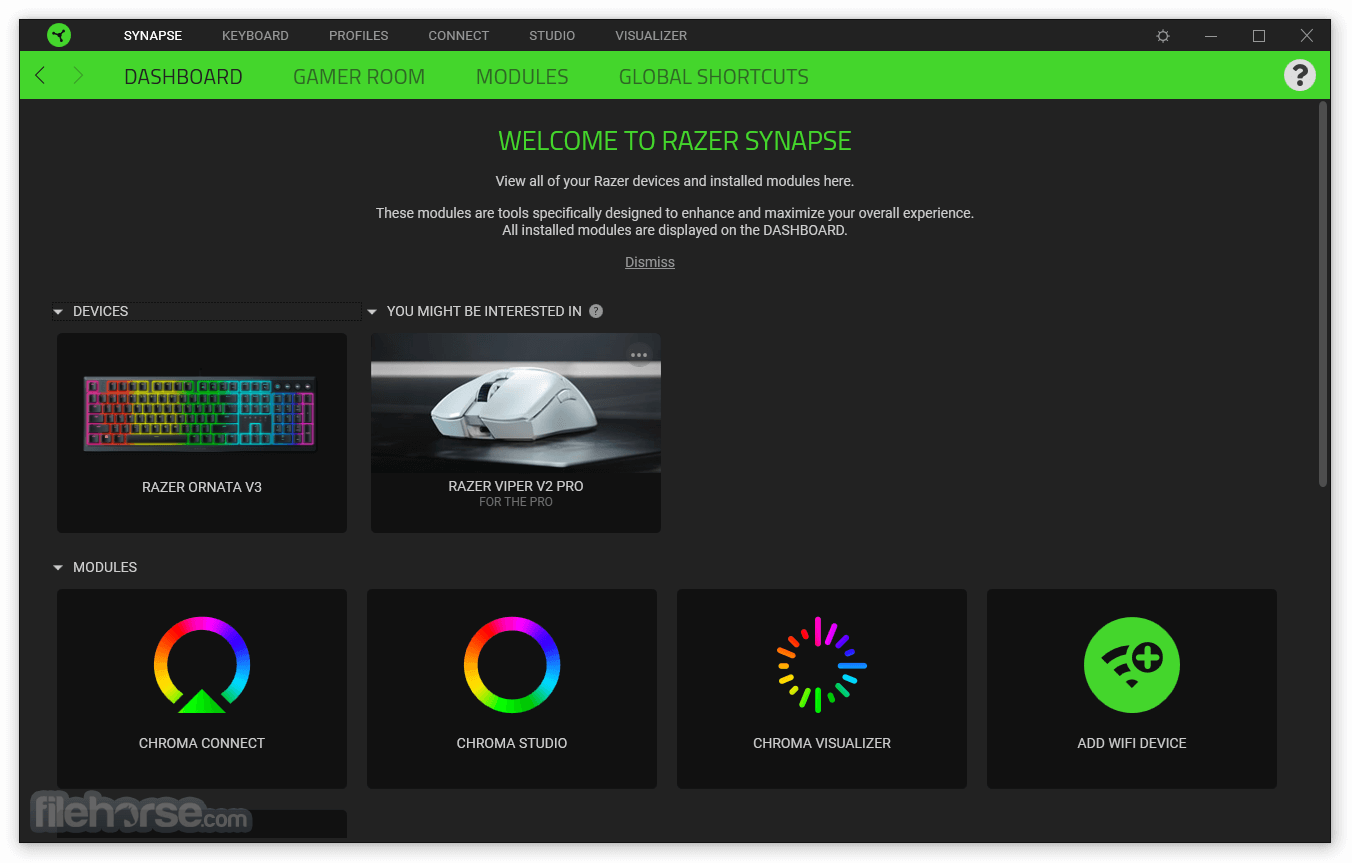
Task: Minimize the Razer Synapse window
Action: click(1211, 36)
